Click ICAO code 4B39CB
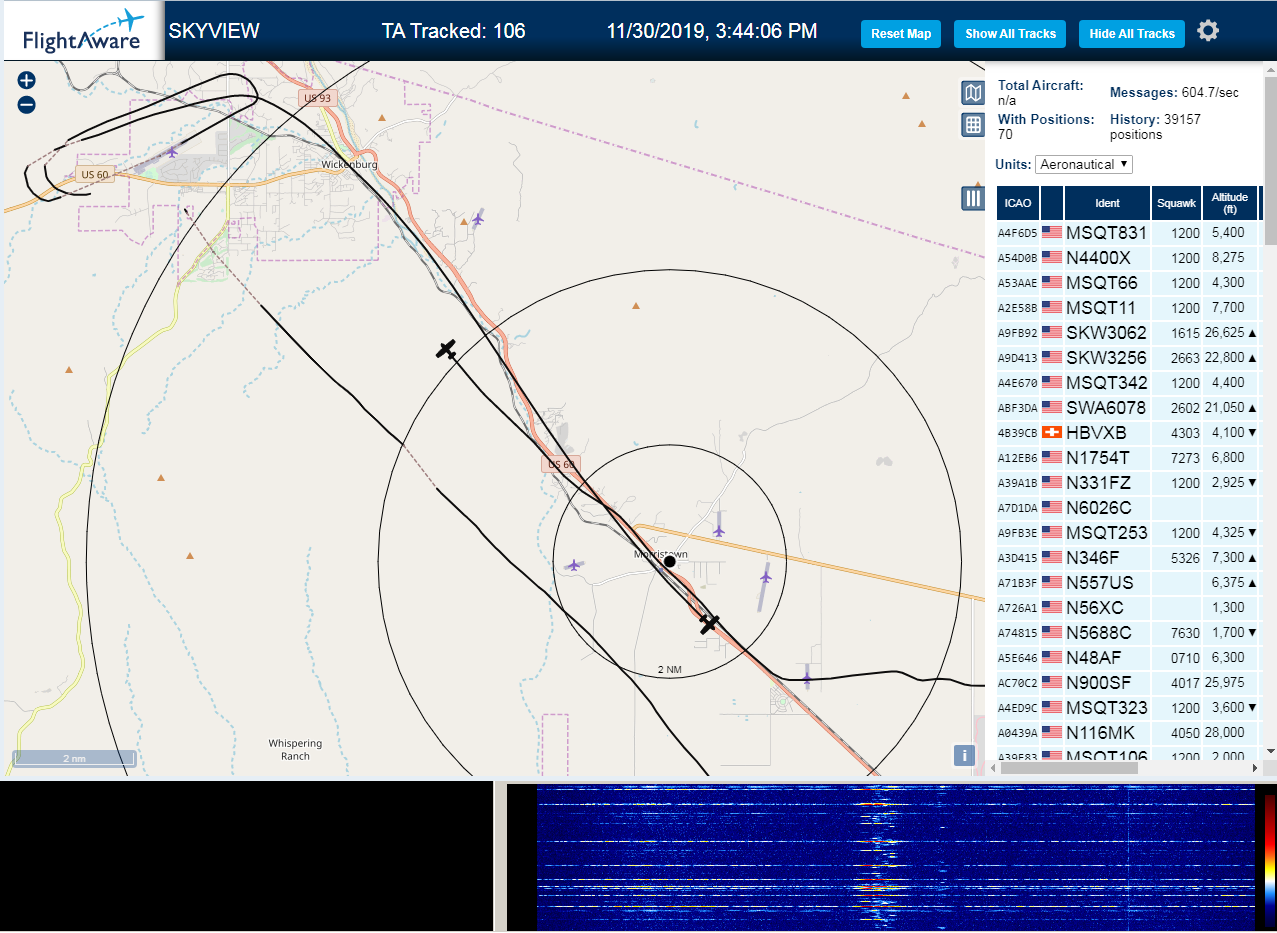1277x933 pixels. pos(1017,433)
